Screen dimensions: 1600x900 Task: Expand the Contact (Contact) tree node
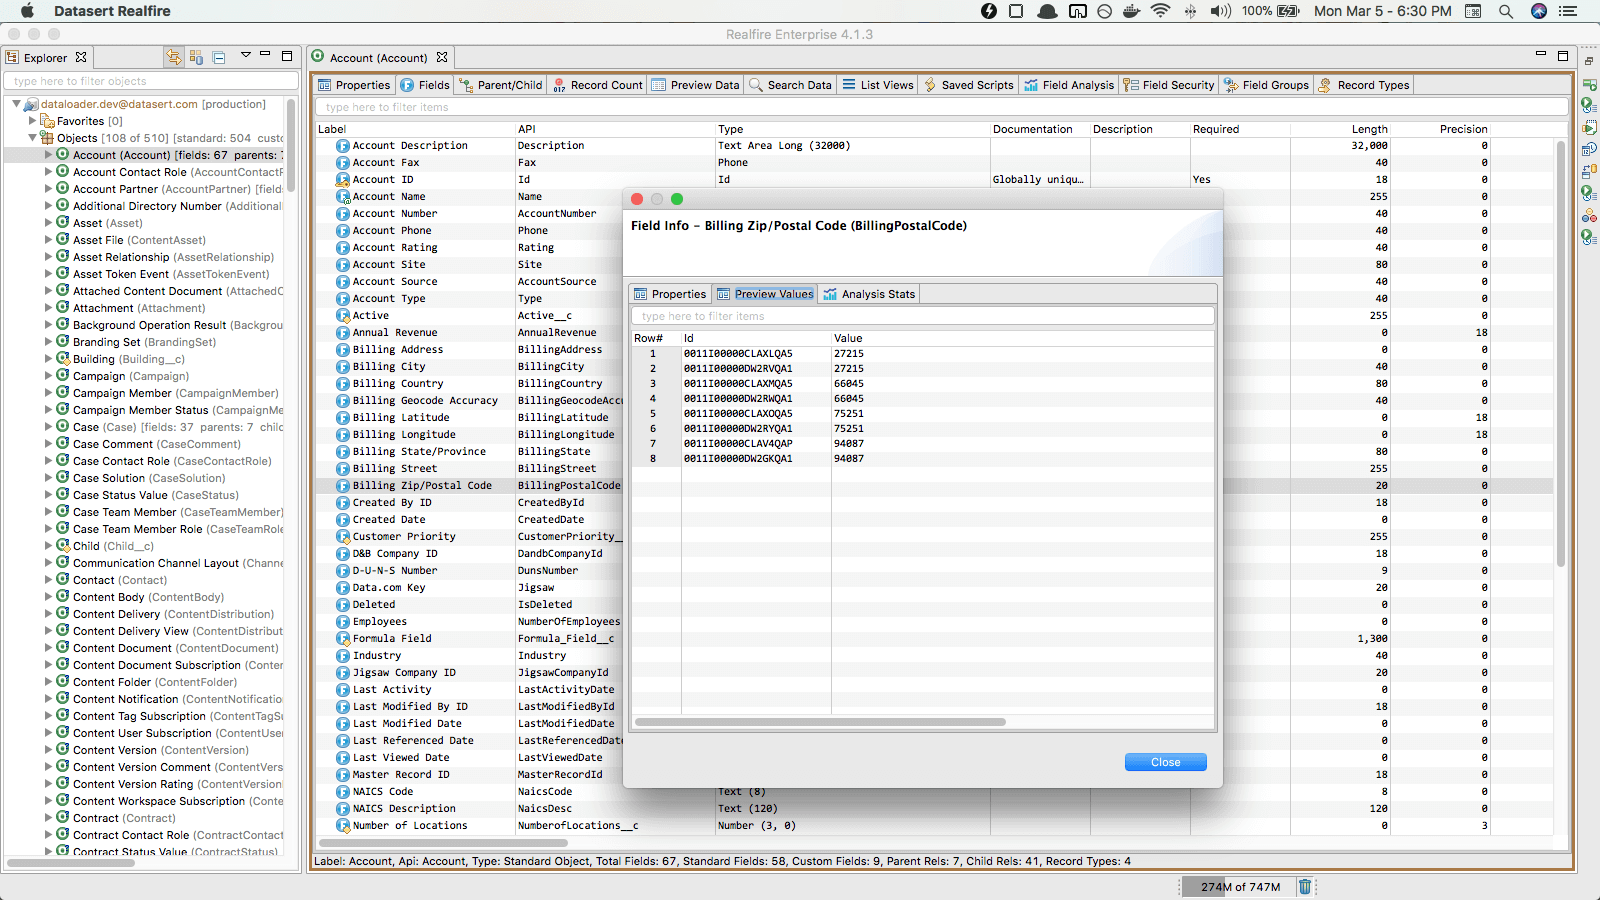[48, 580]
